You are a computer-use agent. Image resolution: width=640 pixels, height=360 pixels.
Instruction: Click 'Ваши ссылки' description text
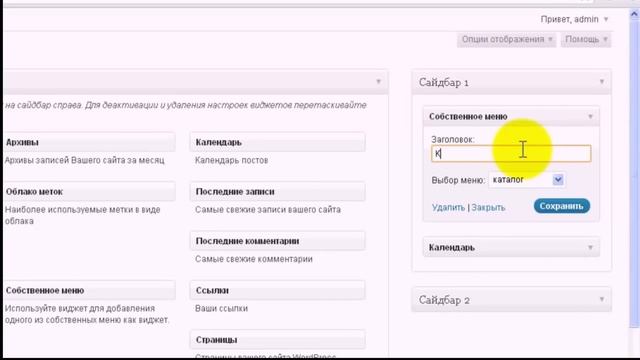pos(221,309)
